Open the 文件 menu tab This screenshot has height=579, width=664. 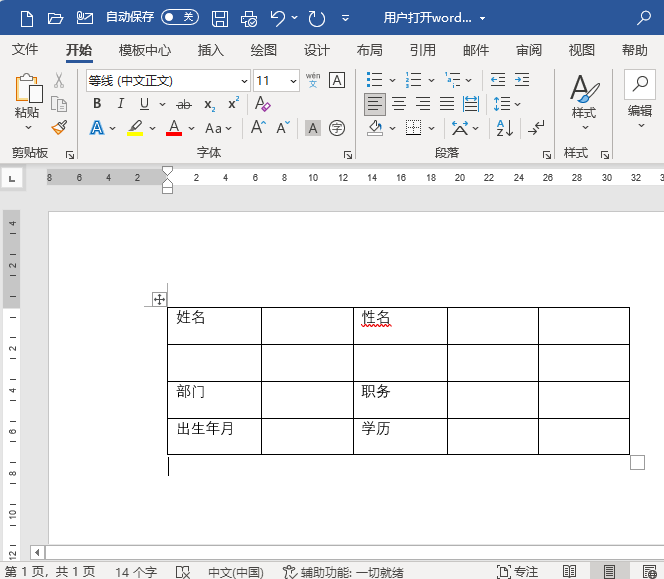click(25, 50)
